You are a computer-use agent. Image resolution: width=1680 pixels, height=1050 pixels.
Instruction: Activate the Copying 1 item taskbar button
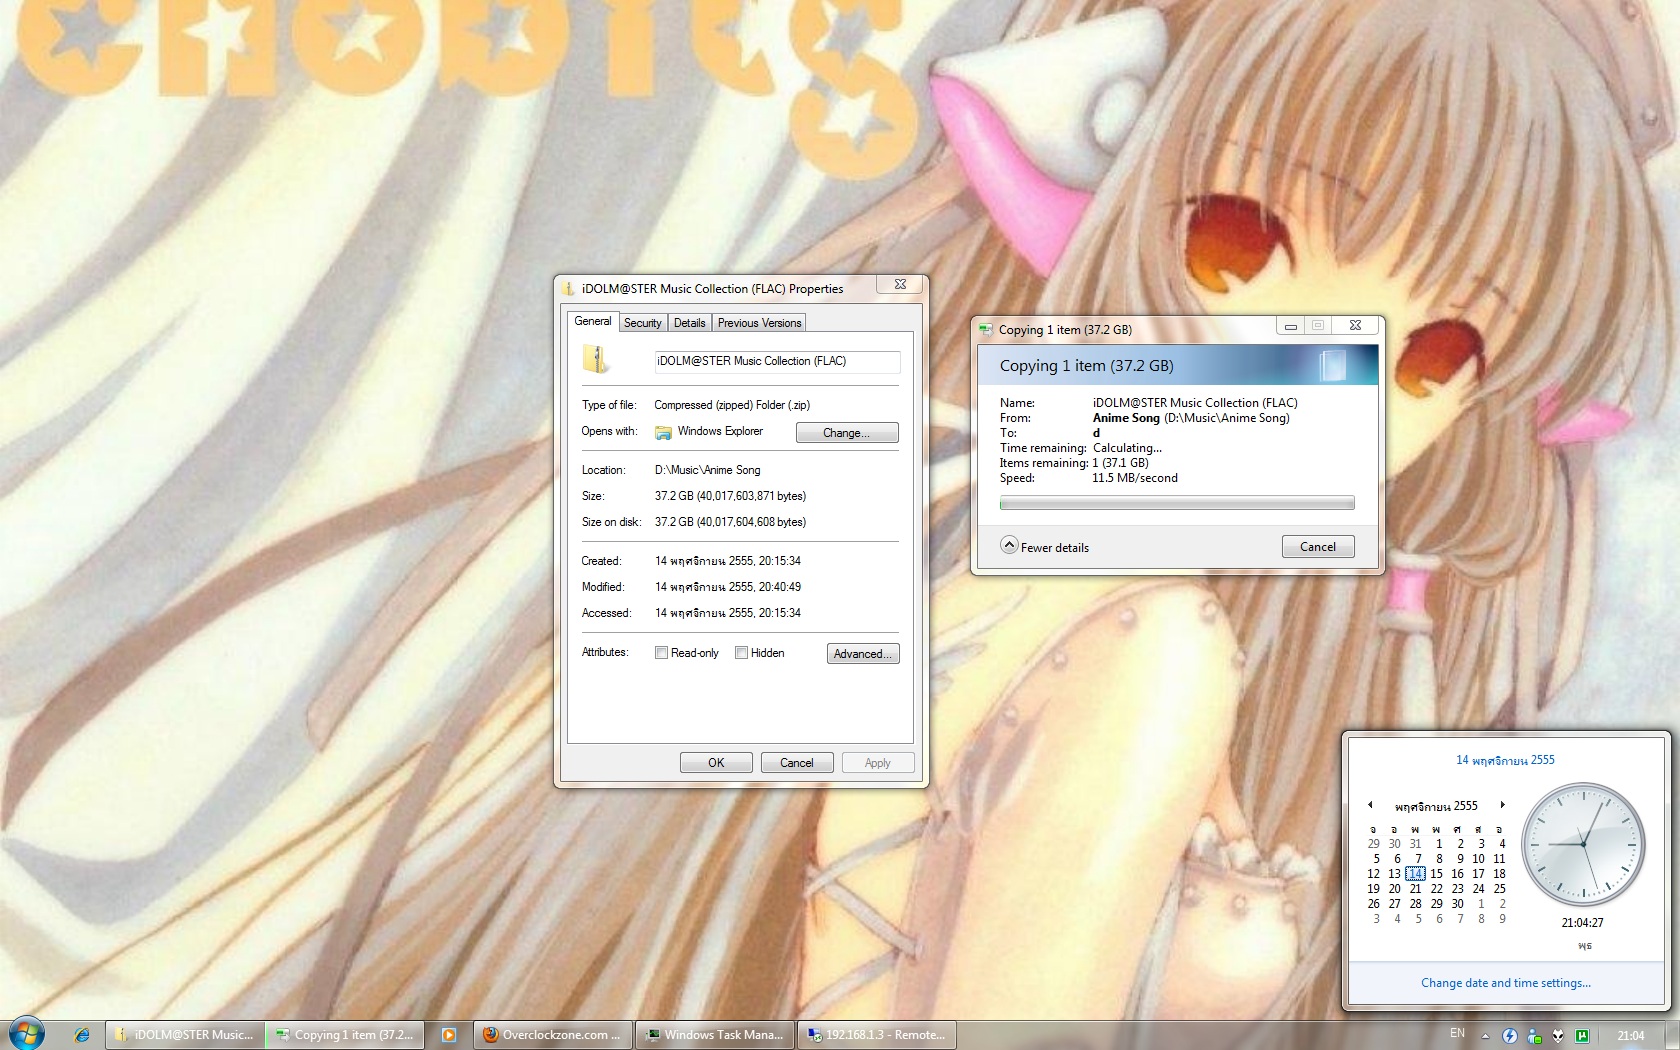(345, 1035)
